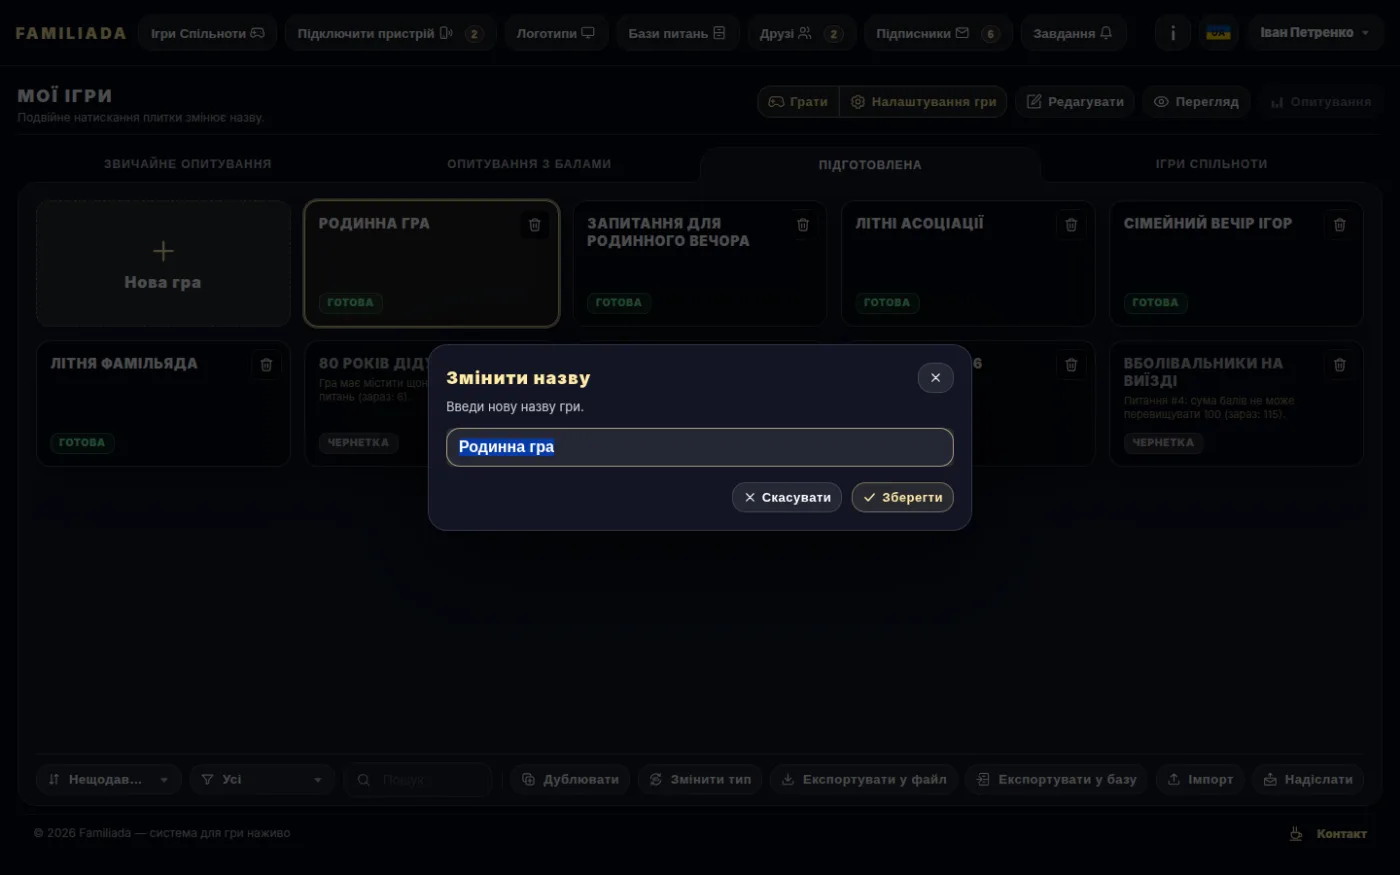Click Змінити тип button

coord(700,780)
